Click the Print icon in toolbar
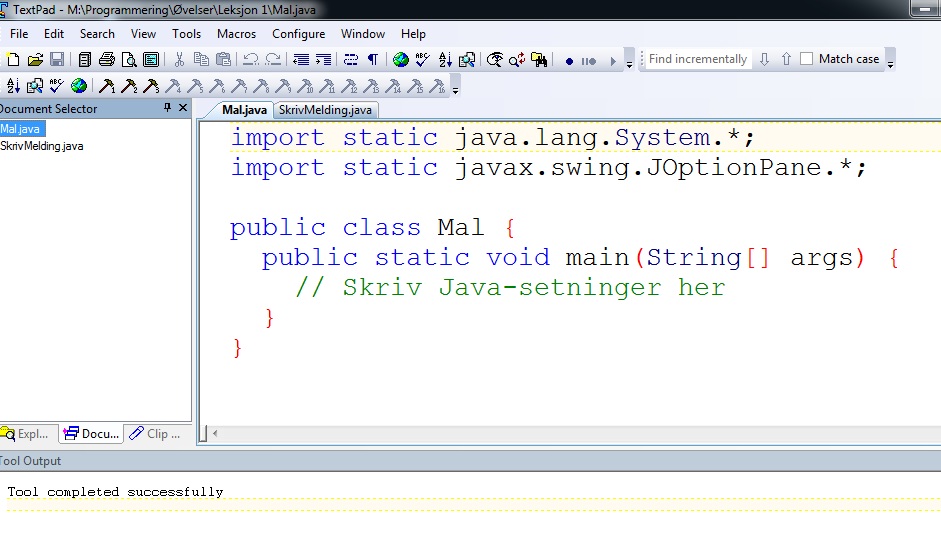 [107, 60]
